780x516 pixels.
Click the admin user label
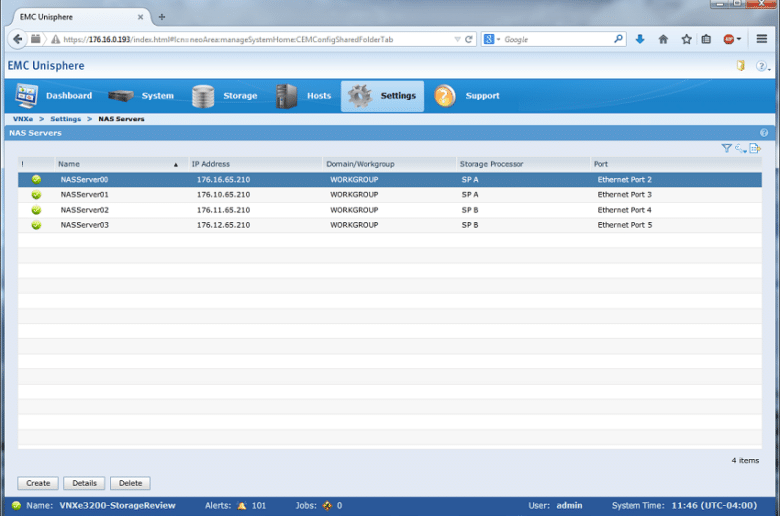click(569, 506)
